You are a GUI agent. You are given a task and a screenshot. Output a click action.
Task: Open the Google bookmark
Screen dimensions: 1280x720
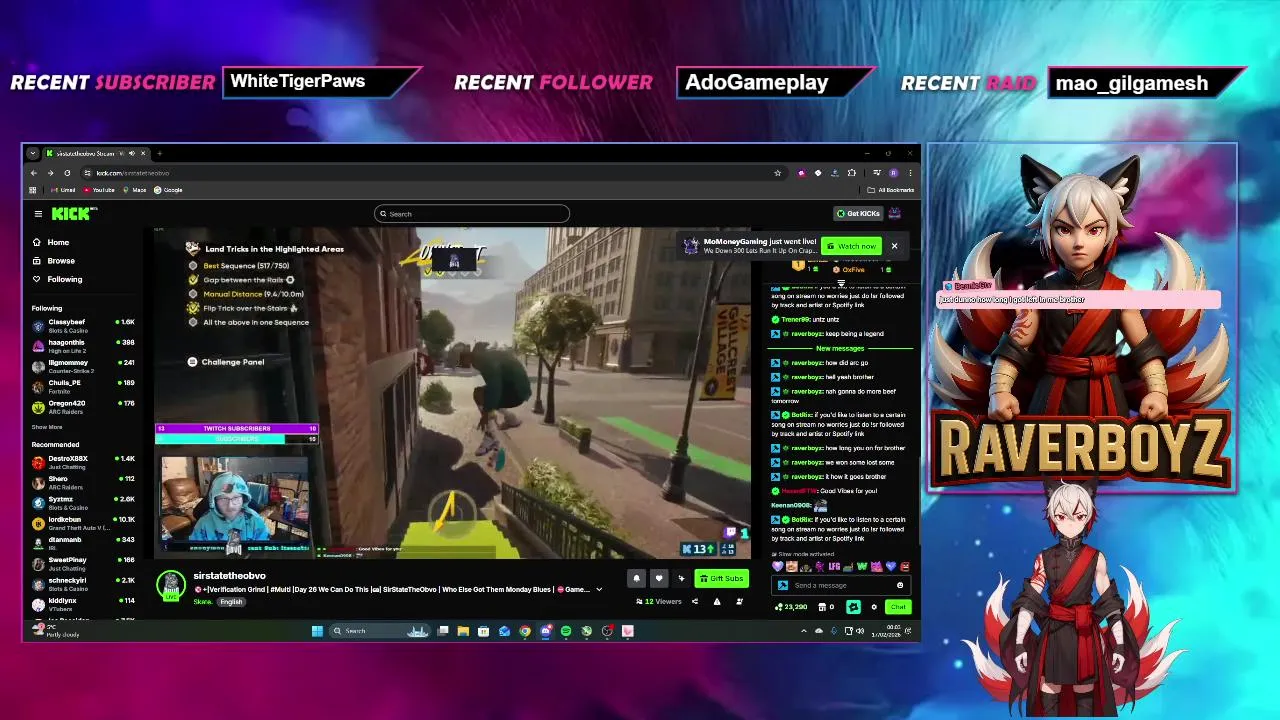pos(168,190)
